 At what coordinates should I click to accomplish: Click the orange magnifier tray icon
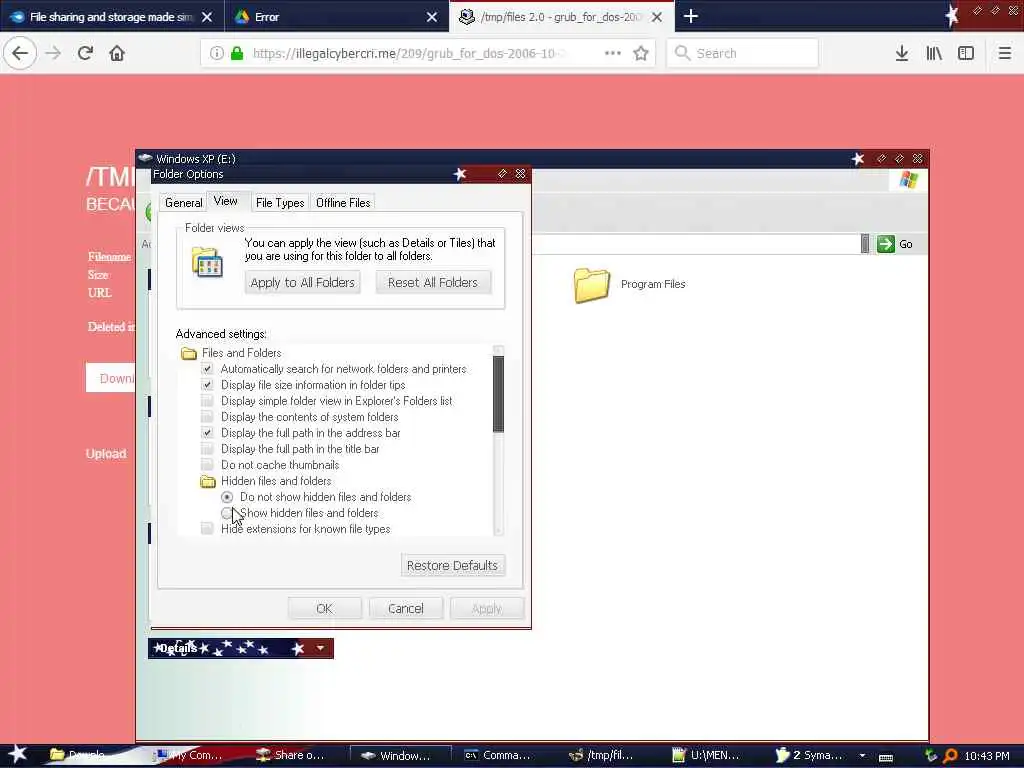(950, 756)
